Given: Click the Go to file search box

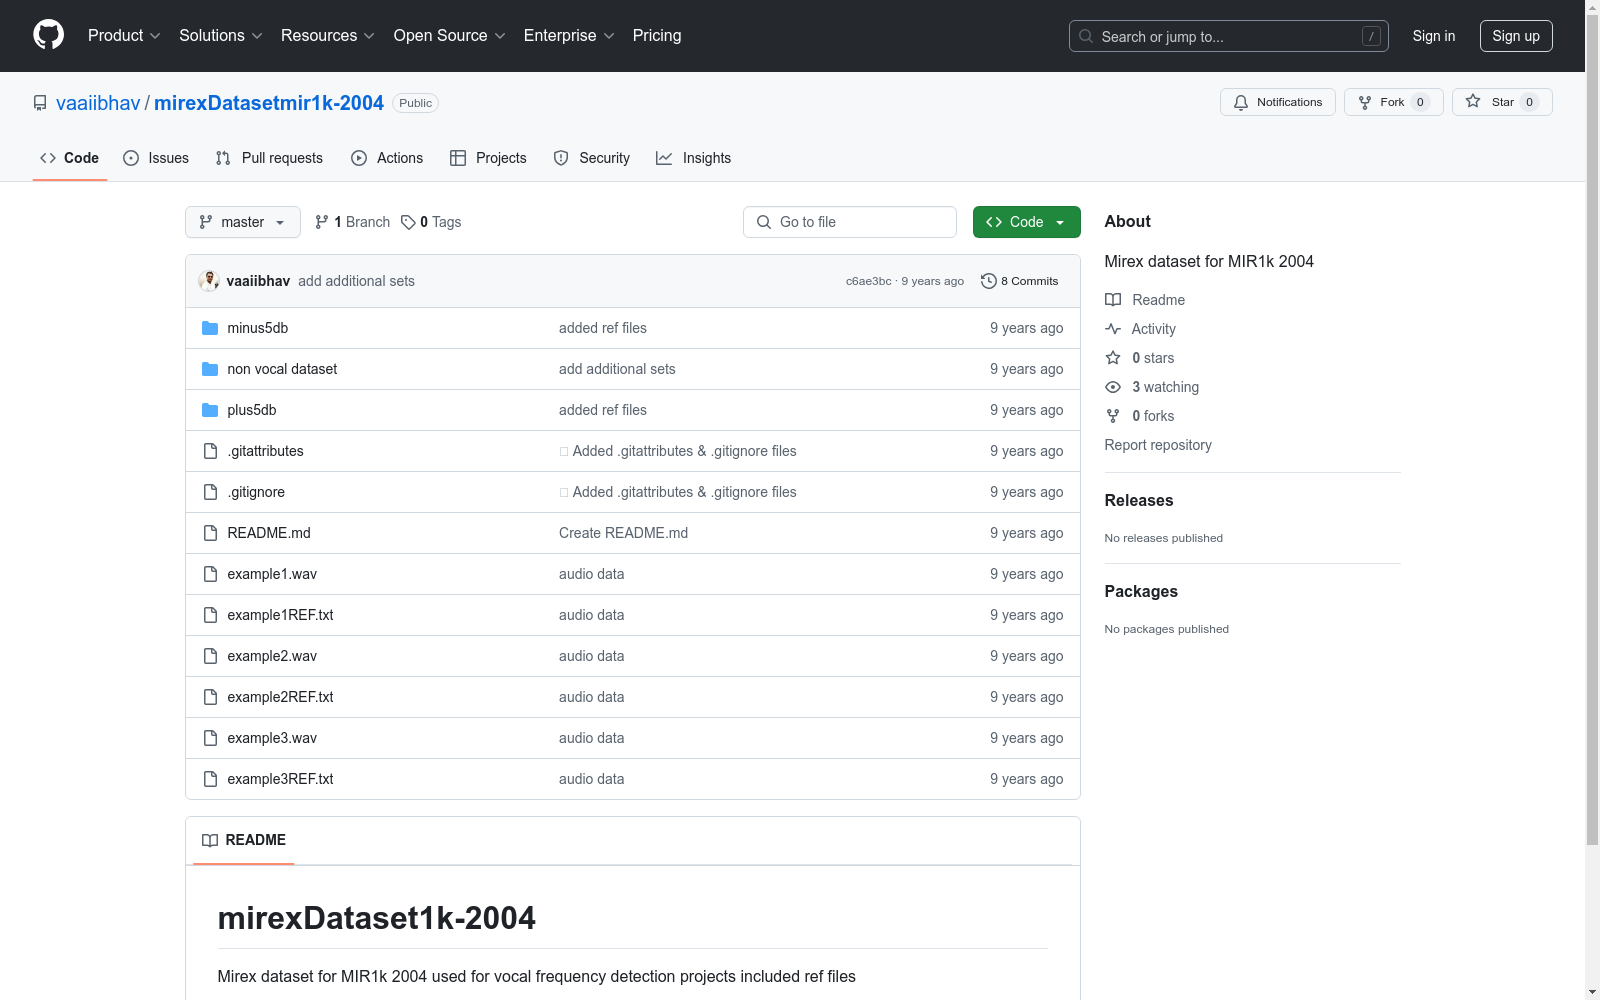Looking at the screenshot, I should (849, 222).
